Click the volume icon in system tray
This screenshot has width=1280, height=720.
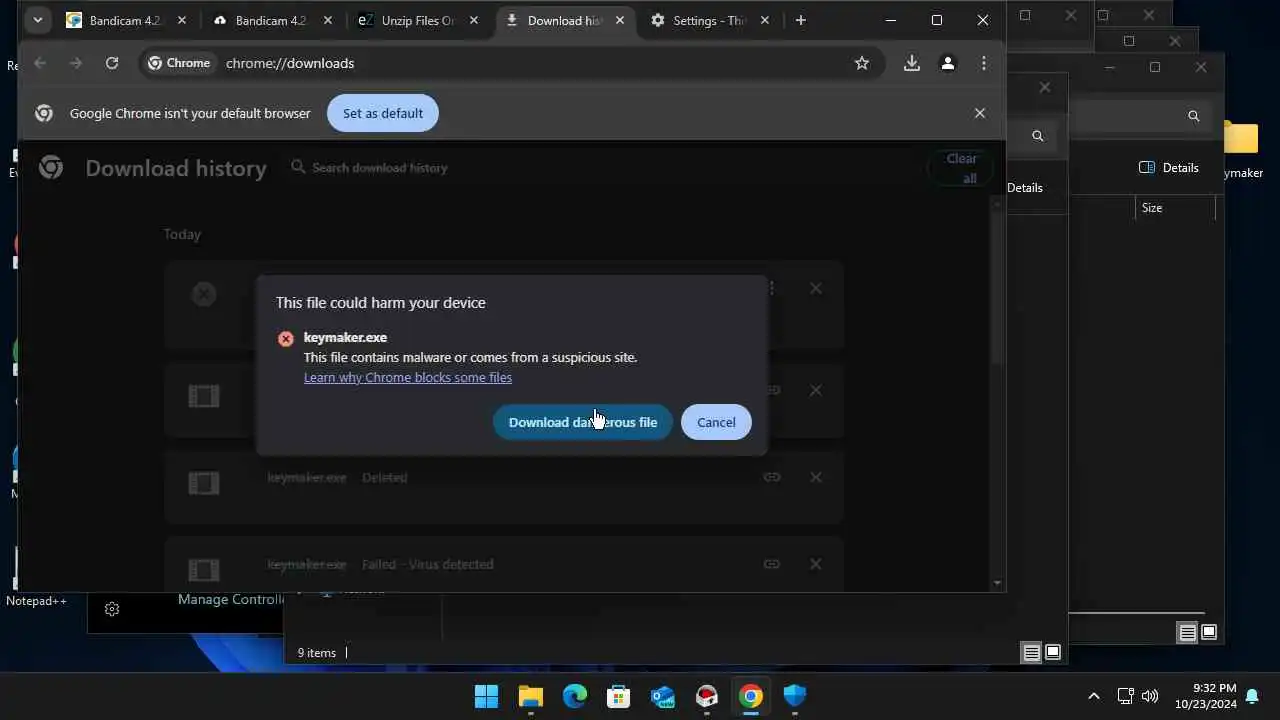point(1150,696)
